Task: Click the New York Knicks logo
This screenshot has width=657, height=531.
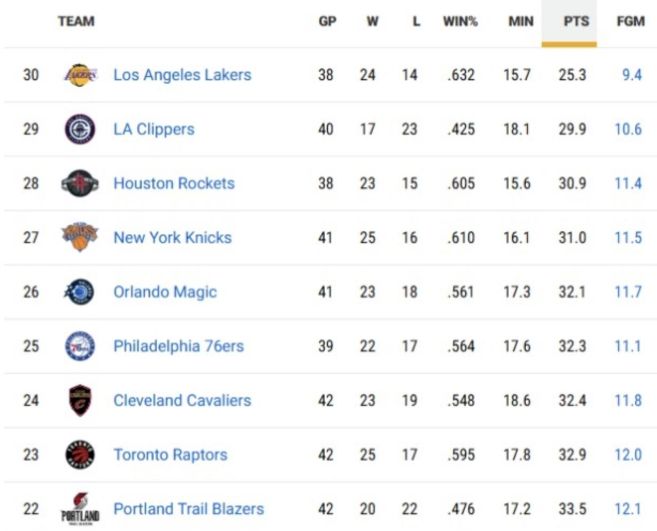Action: pyautogui.click(x=80, y=237)
